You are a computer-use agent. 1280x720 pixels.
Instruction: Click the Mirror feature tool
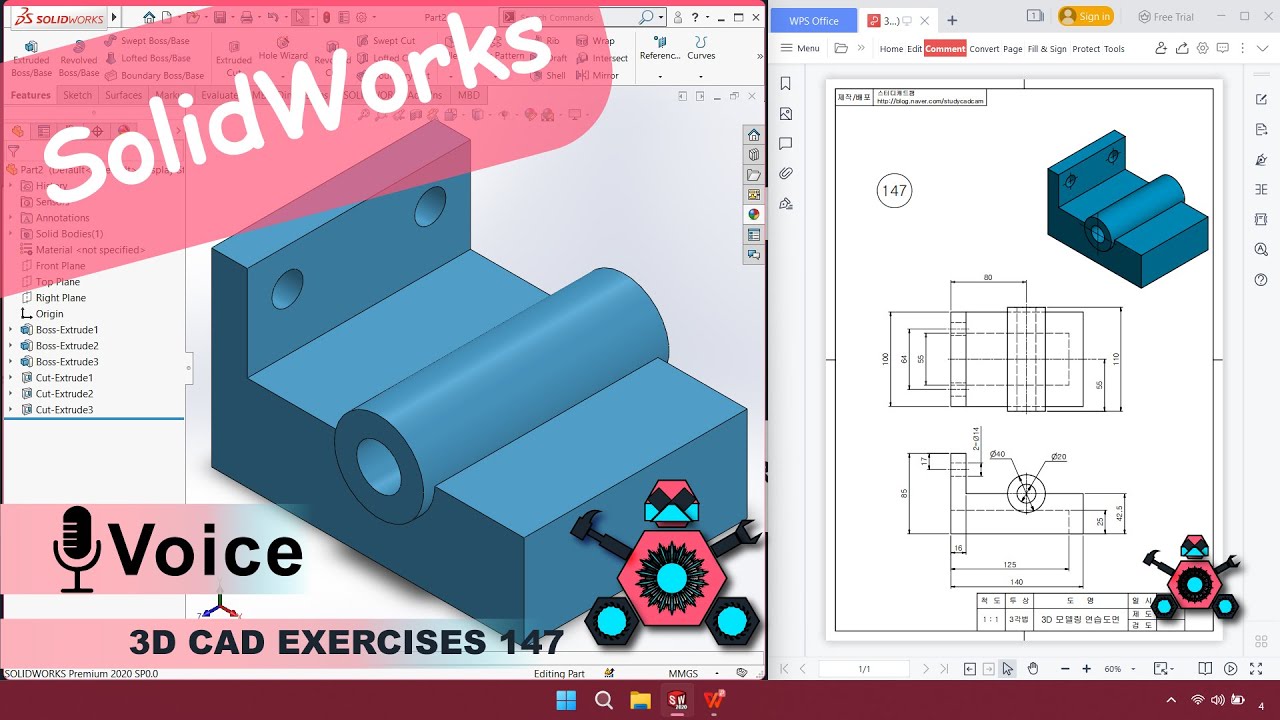click(x=599, y=75)
